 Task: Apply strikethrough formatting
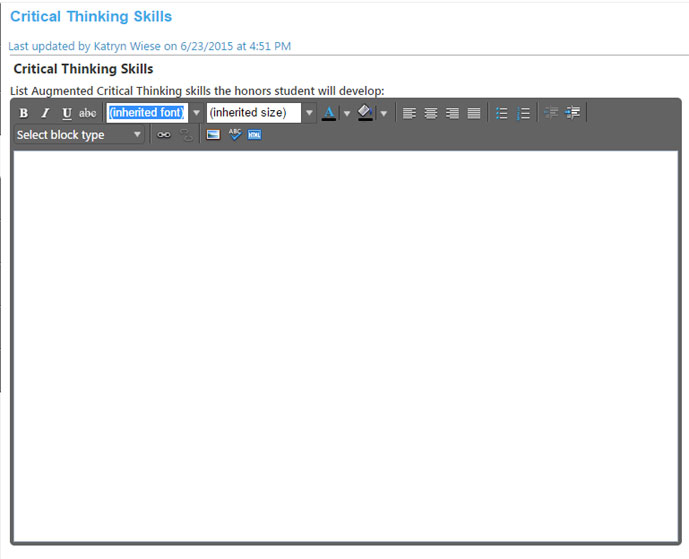pyautogui.click(x=87, y=113)
